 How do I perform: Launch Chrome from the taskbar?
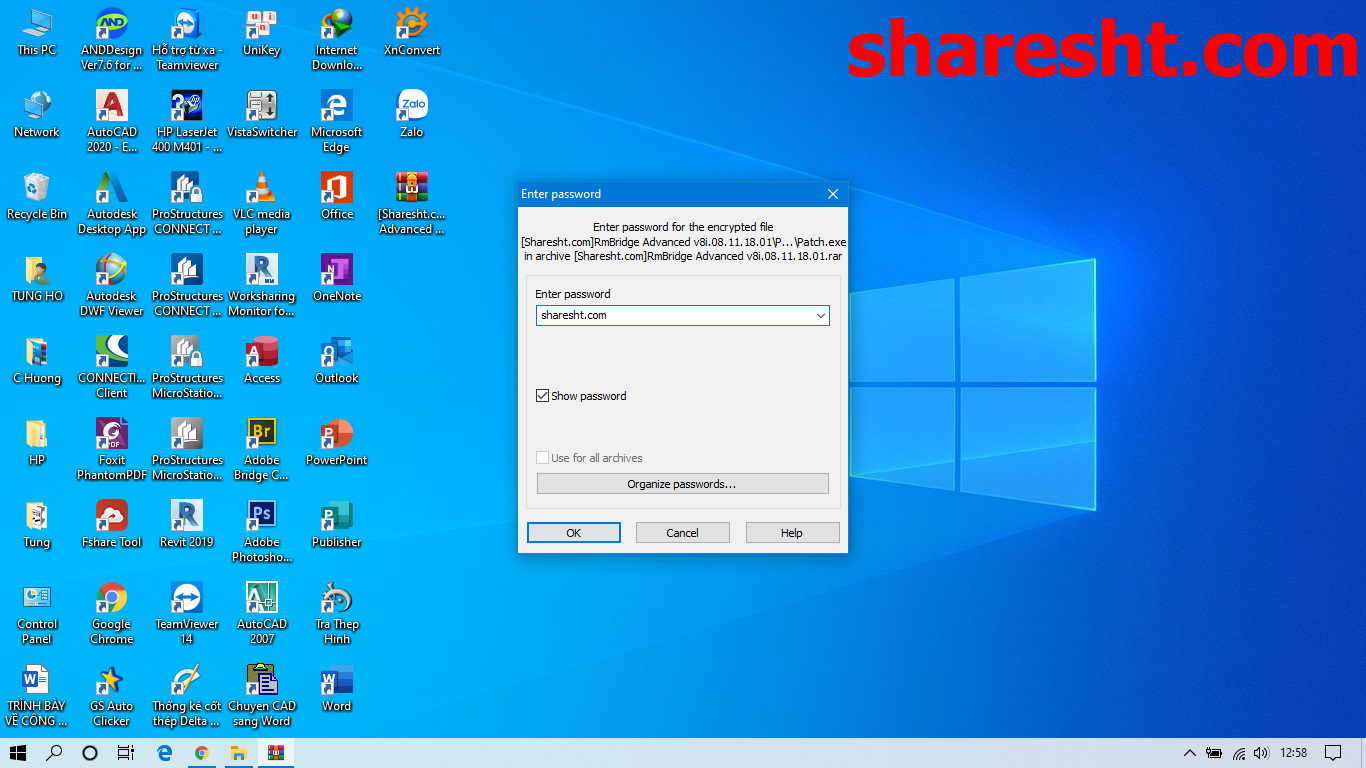click(x=202, y=753)
